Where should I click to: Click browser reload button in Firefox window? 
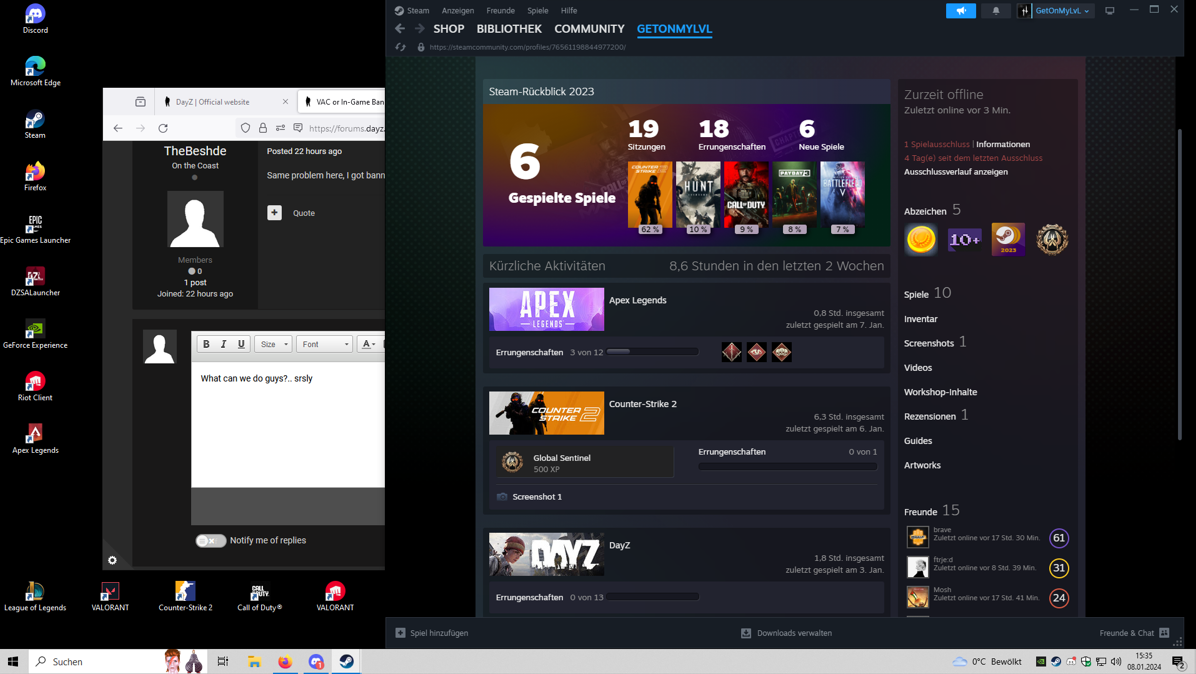163,128
